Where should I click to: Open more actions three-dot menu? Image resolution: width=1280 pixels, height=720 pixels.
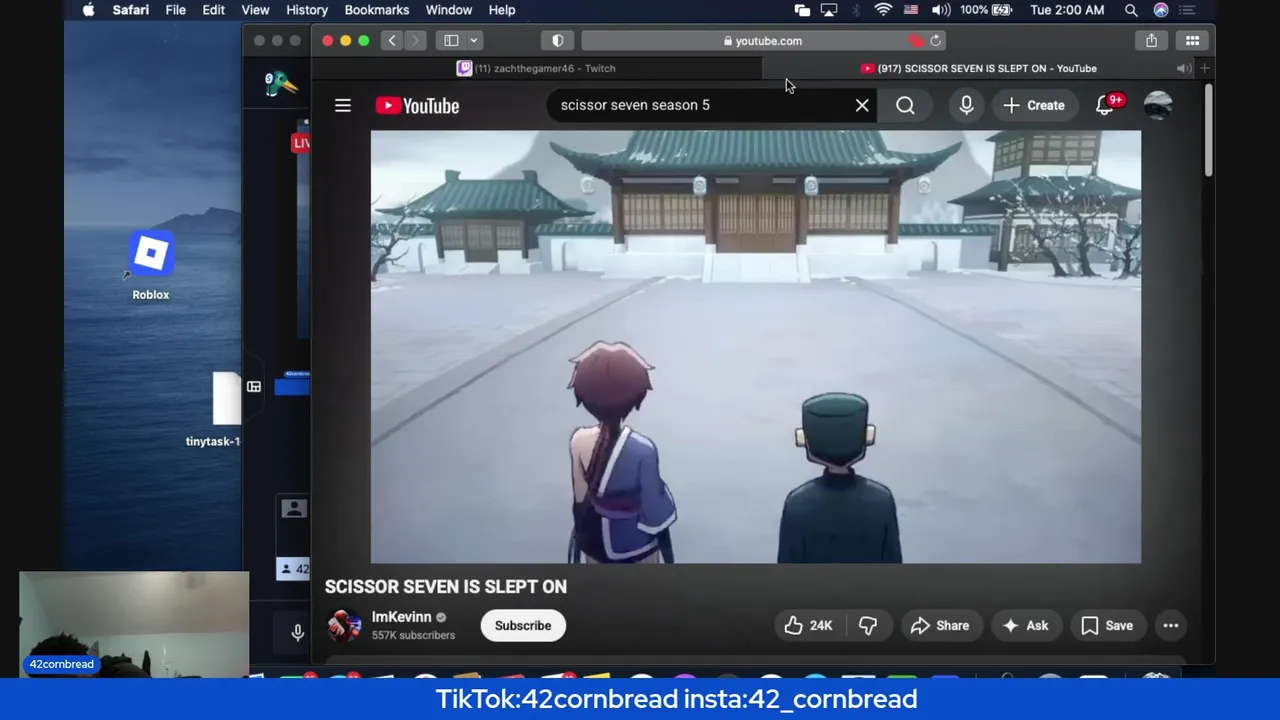[x=1171, y=625]
